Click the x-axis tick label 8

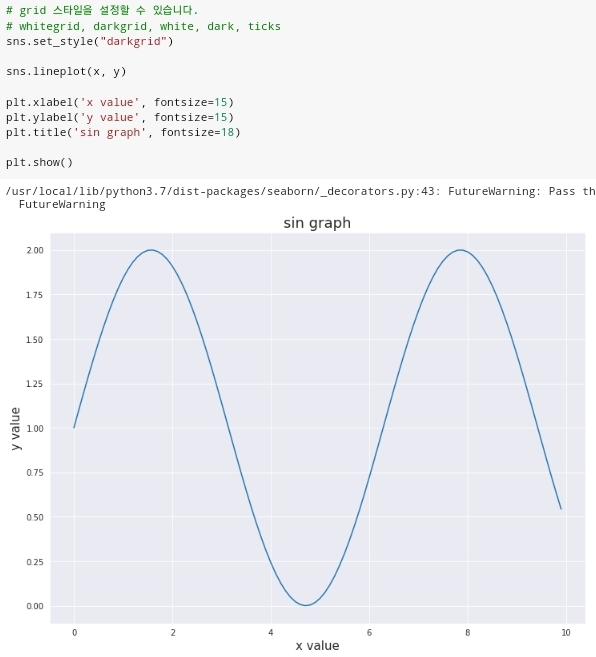(468, 633)
